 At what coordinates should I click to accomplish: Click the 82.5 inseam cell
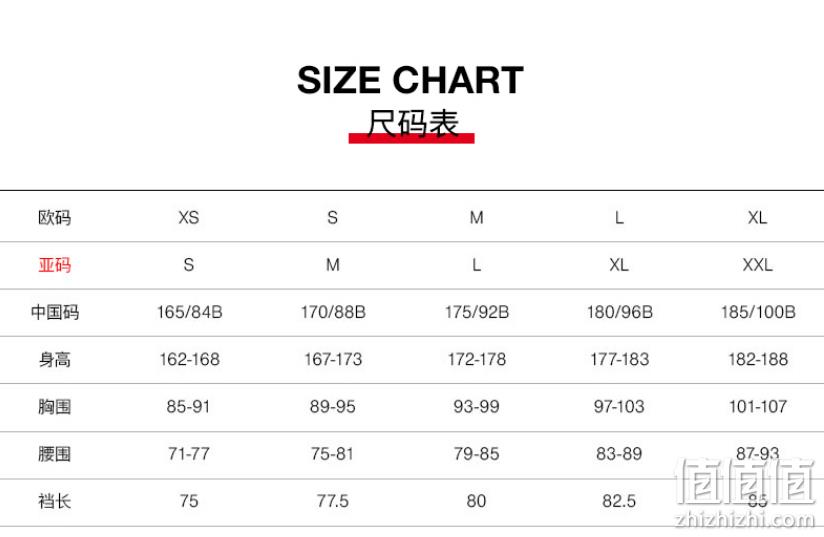pyautogui.click(x=619, y=501)
